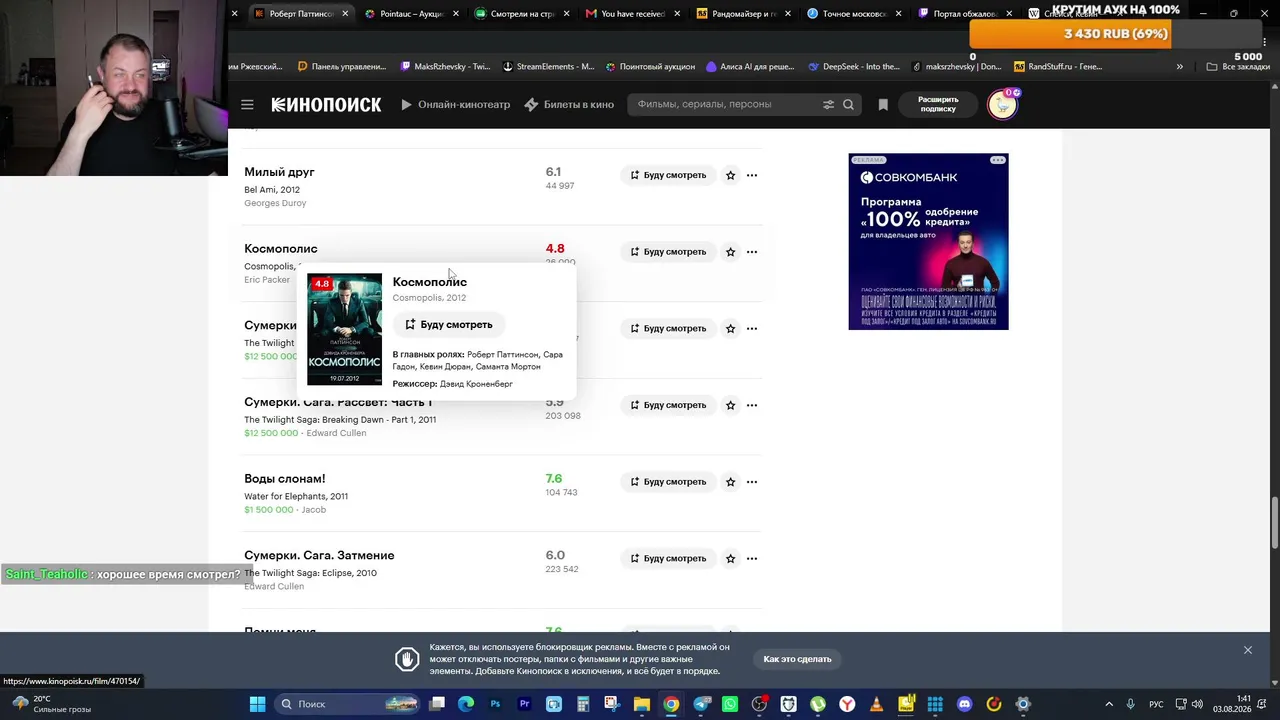Image resolution: width=1280 pixels, height=720 pixels.
Task: Open WhatsApp from the taskbar
Action: pos(730,704)
